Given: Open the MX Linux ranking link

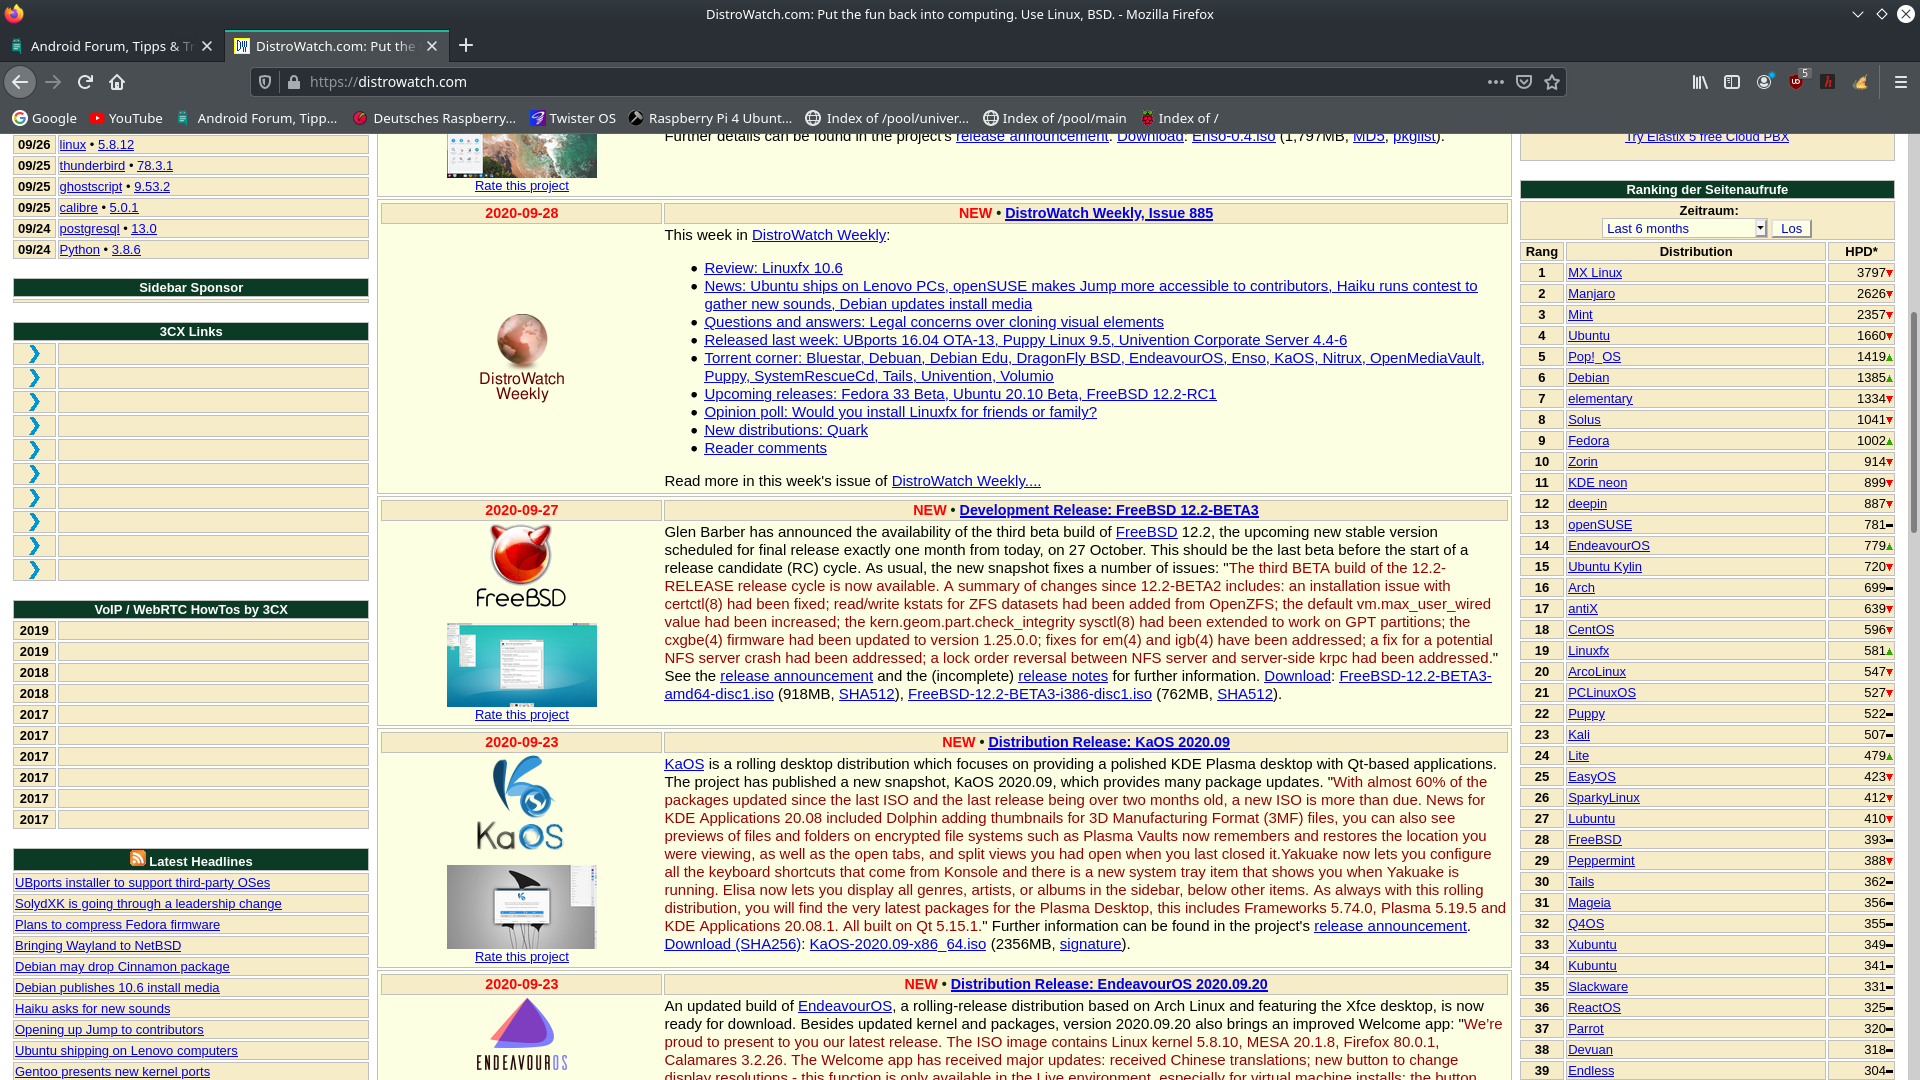Looking at the screenshot, I should click(x=1594, y=272).
